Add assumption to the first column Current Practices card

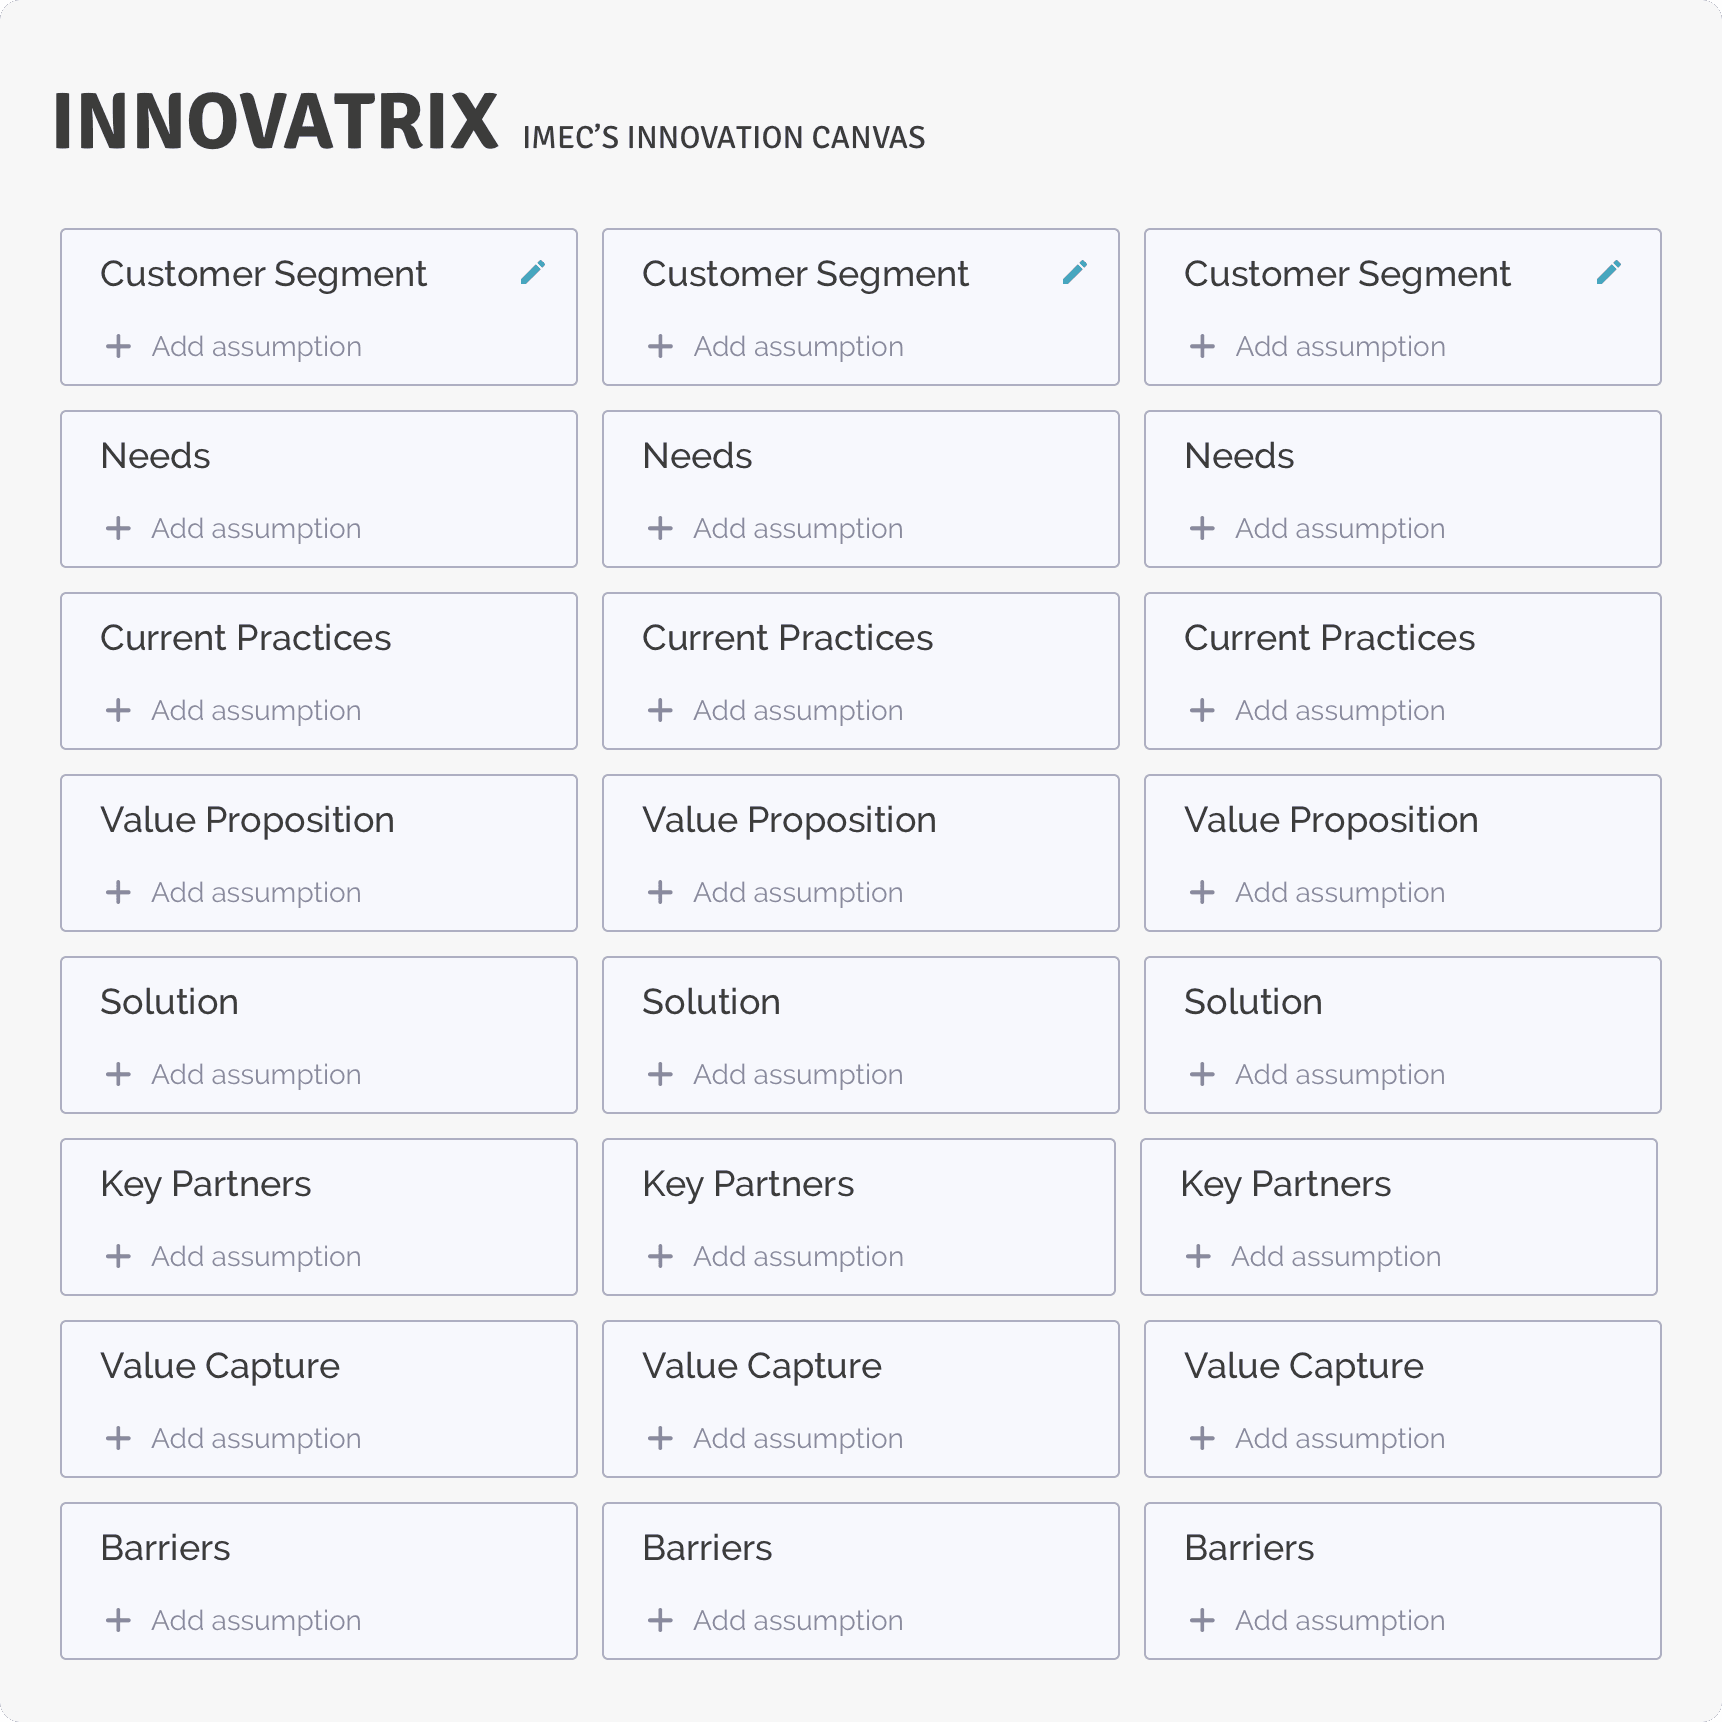[255, 710]
